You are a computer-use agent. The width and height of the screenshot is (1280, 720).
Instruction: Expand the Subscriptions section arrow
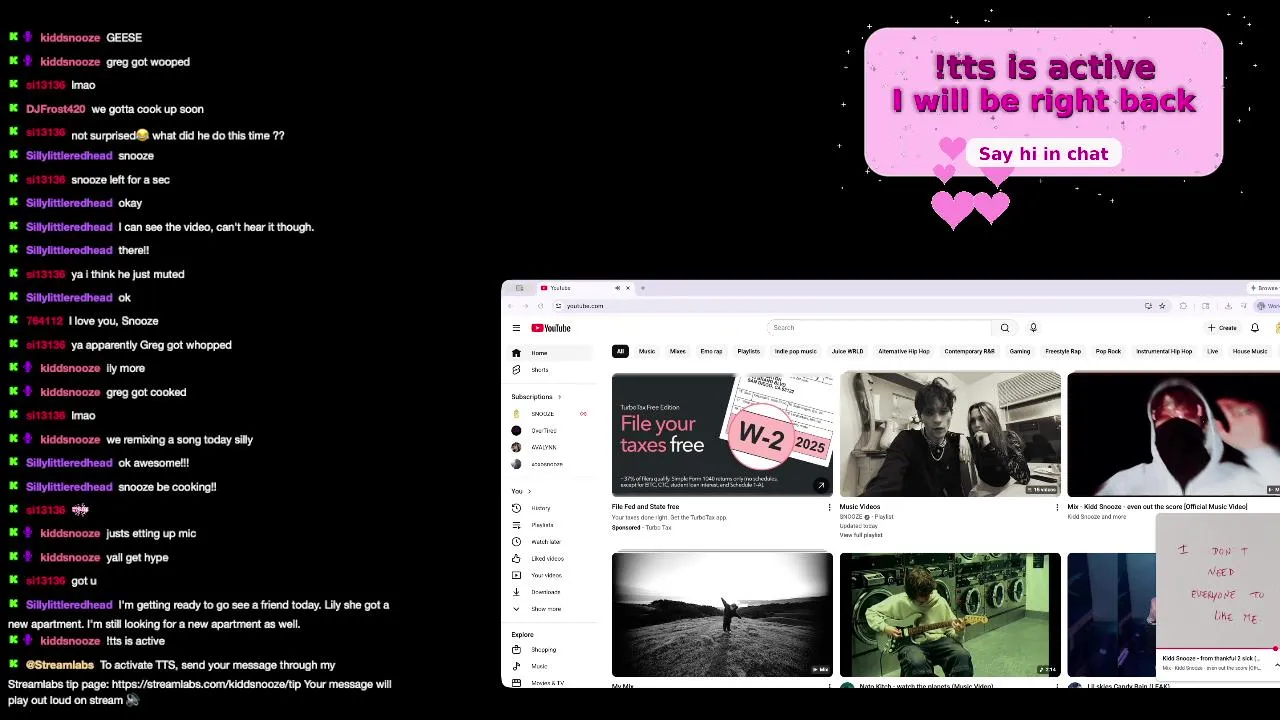click(559, 397)
